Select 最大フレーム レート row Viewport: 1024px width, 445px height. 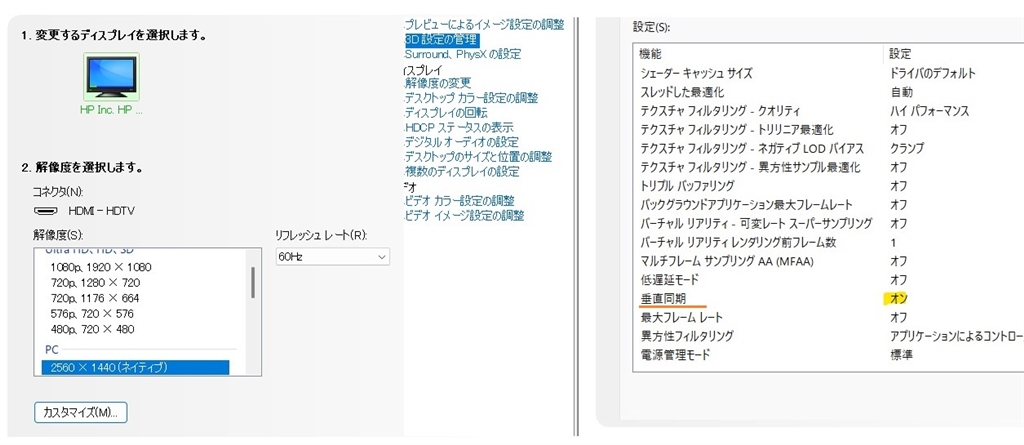pyautogui.click(x=829, y=318)
